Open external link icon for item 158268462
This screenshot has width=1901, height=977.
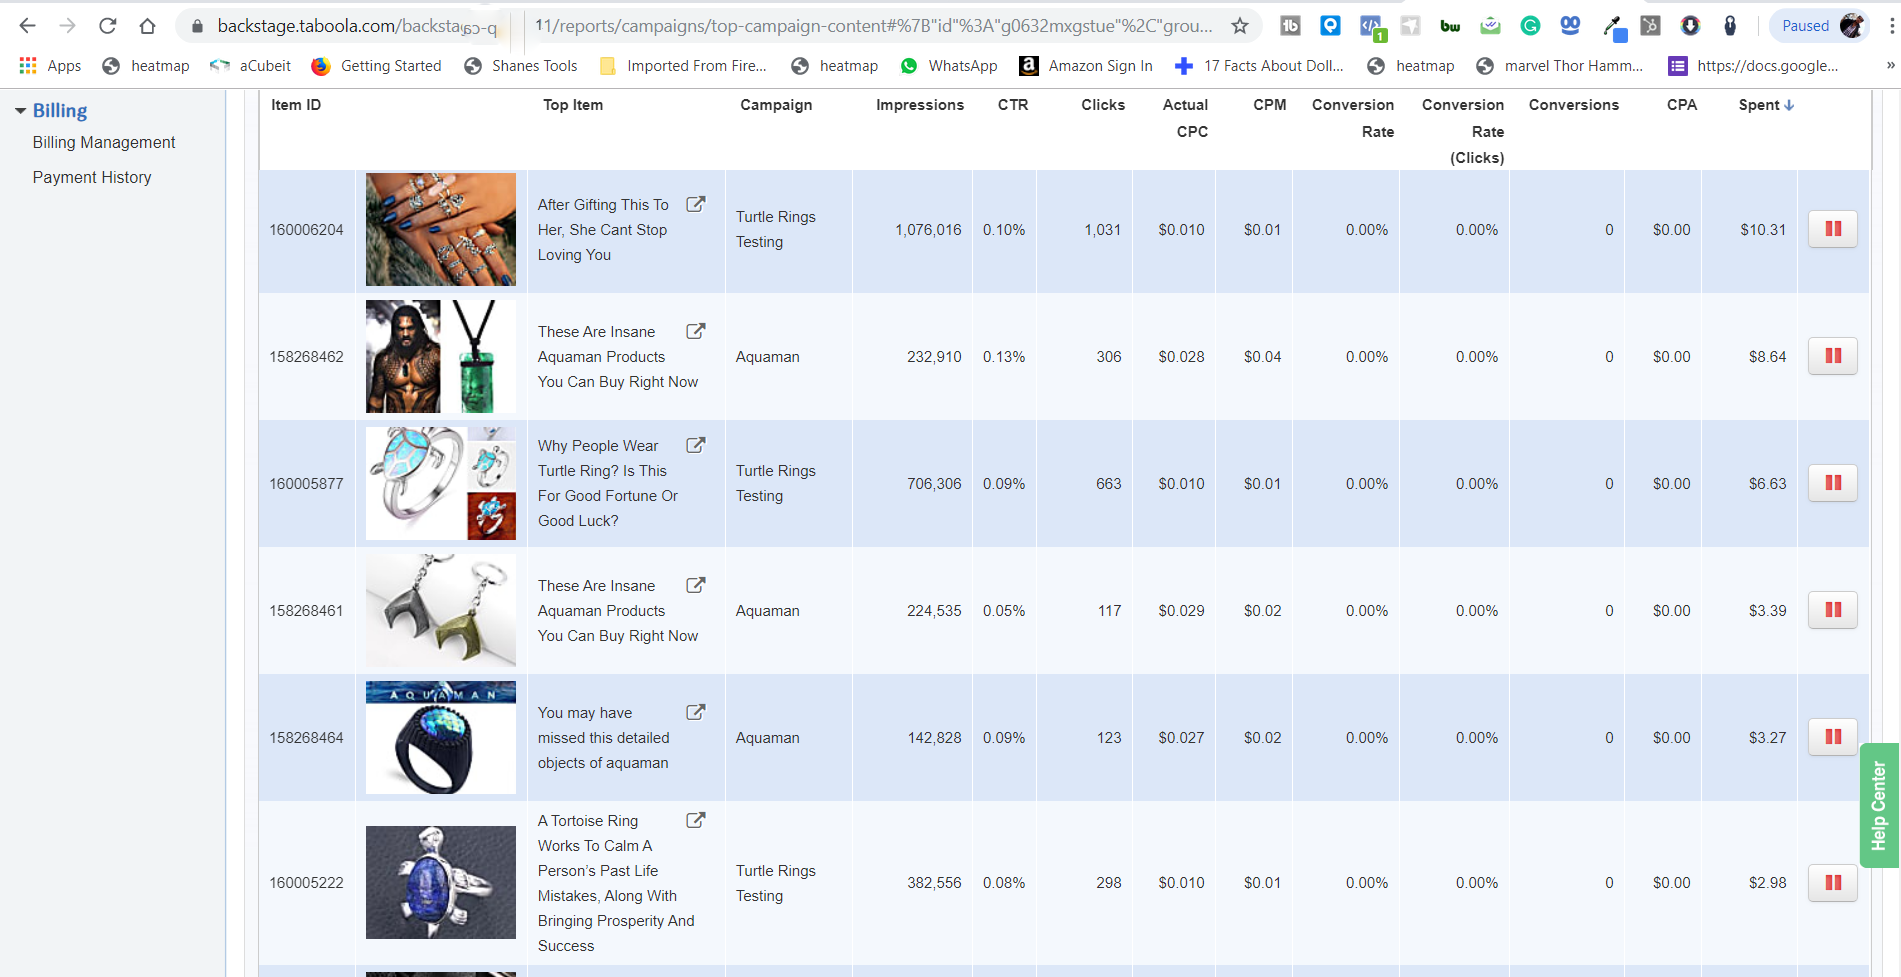click(x=696, y=331)
